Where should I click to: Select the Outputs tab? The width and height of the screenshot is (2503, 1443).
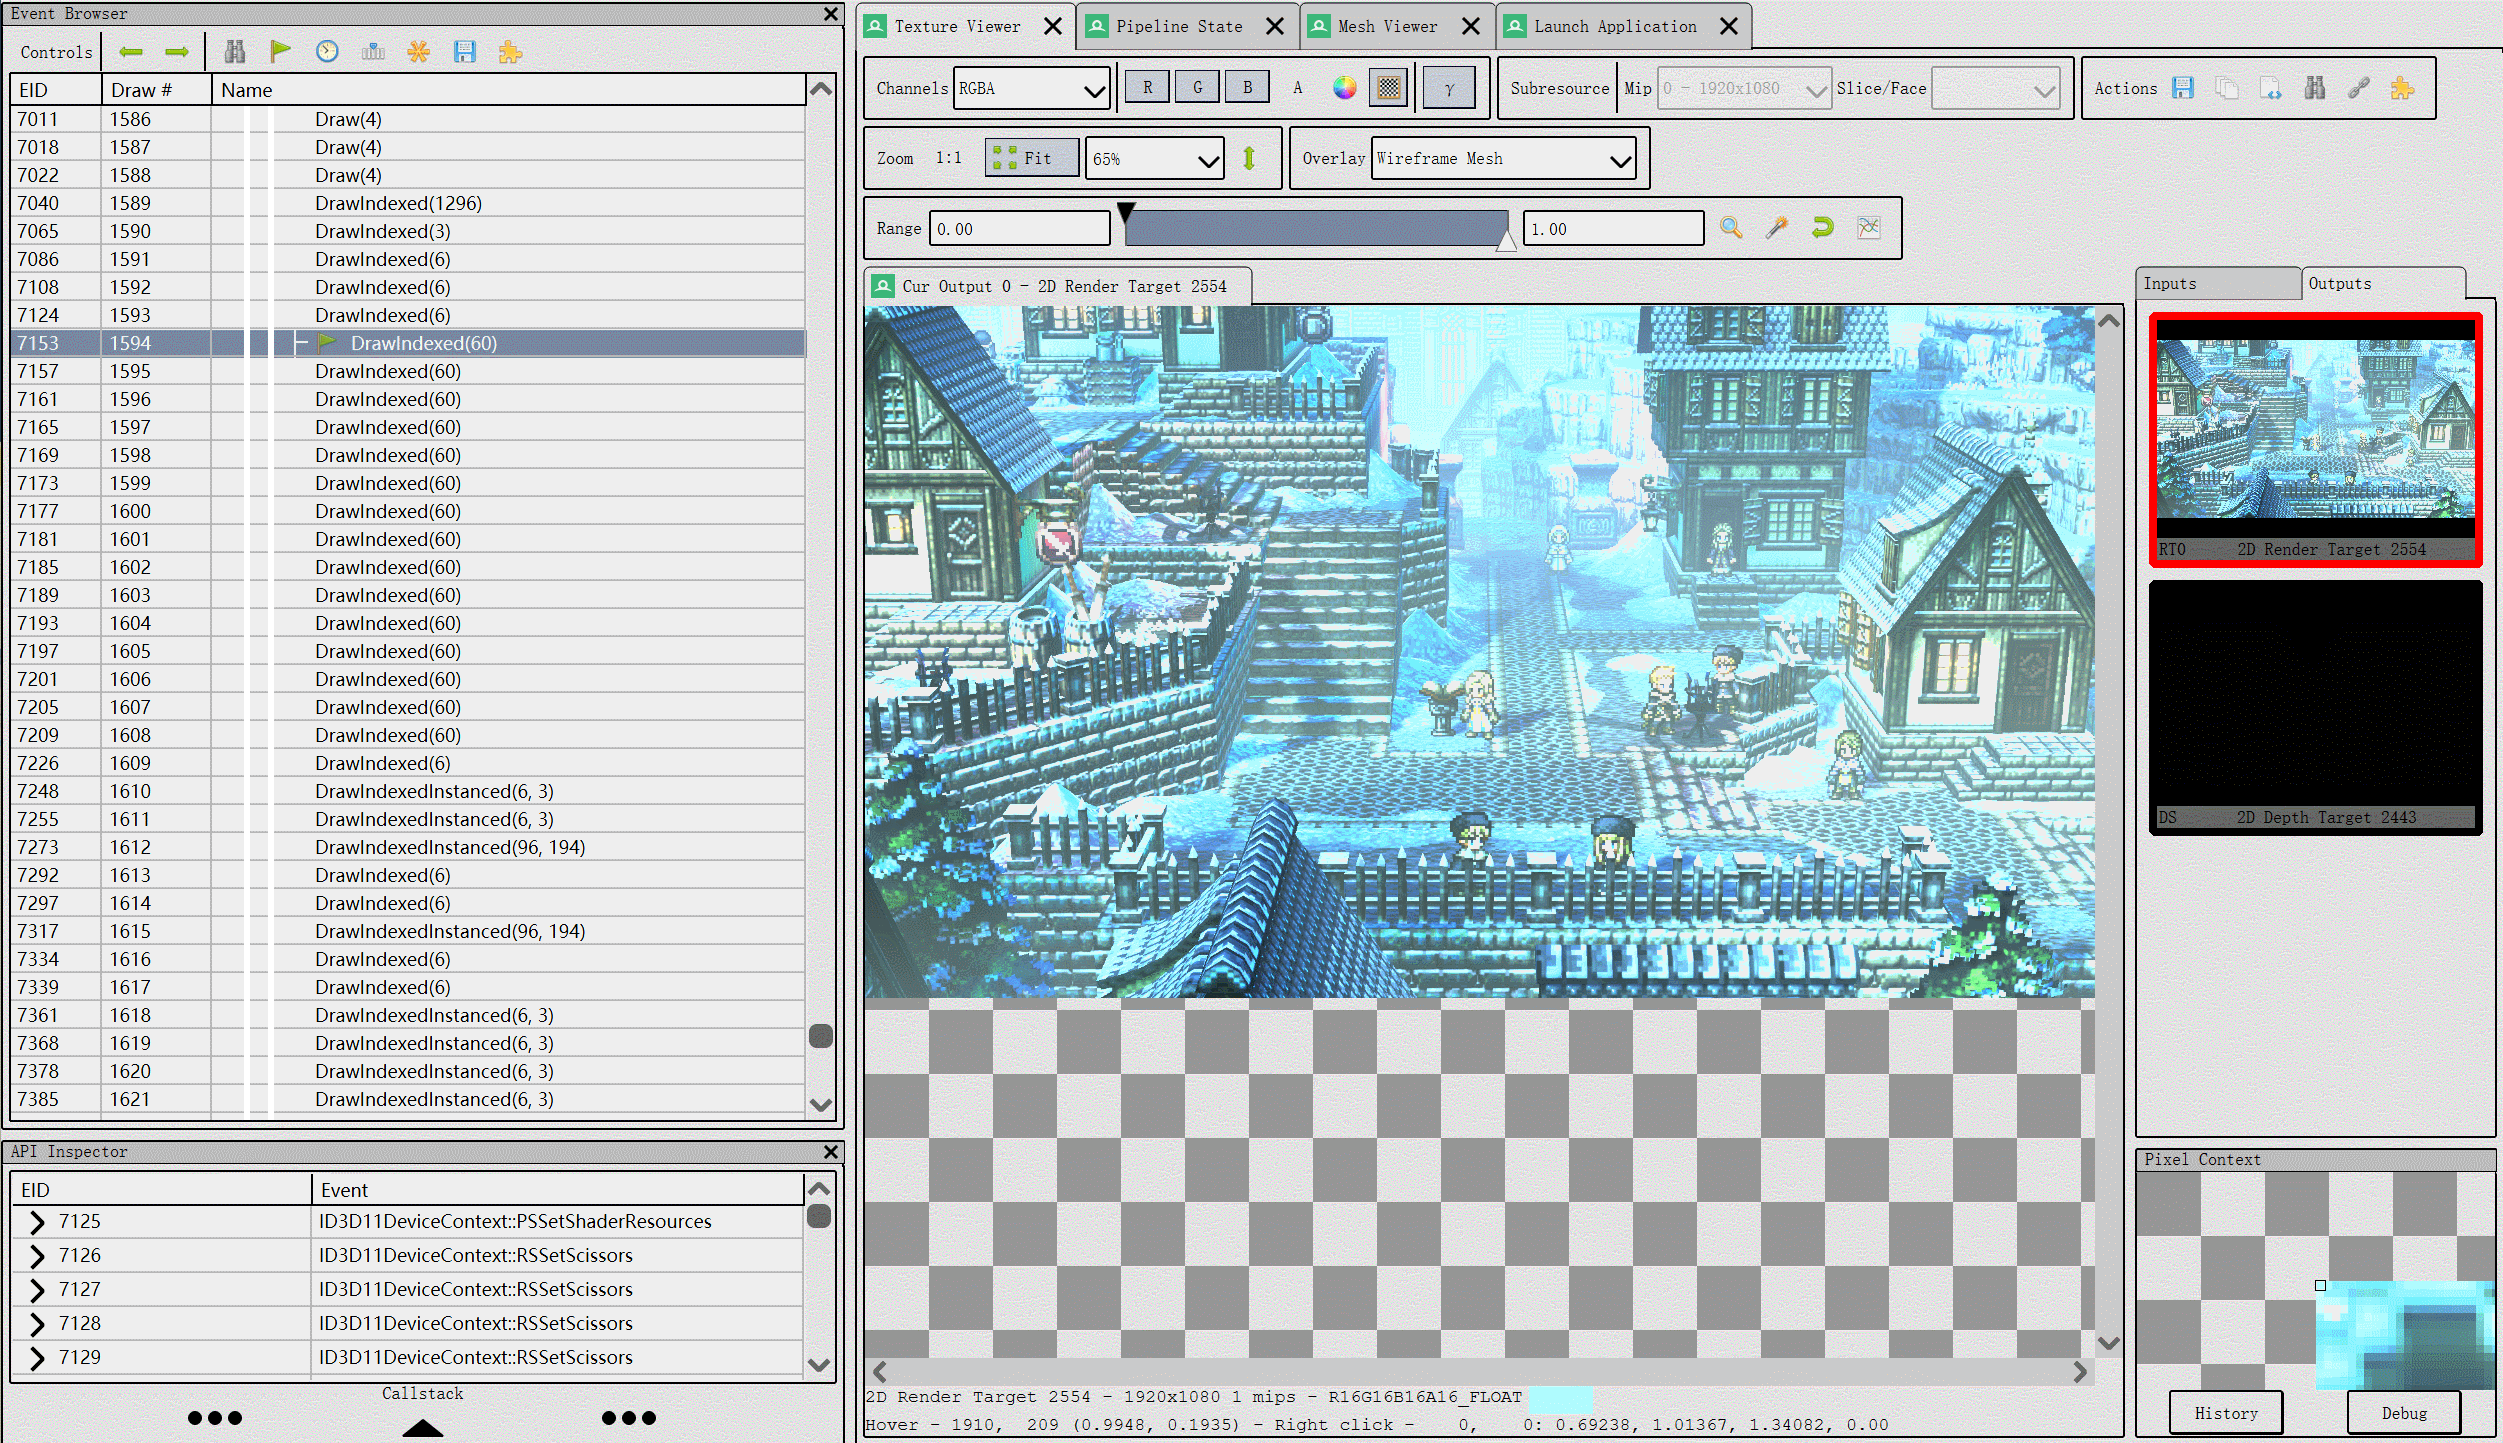tap(2382, 284)
